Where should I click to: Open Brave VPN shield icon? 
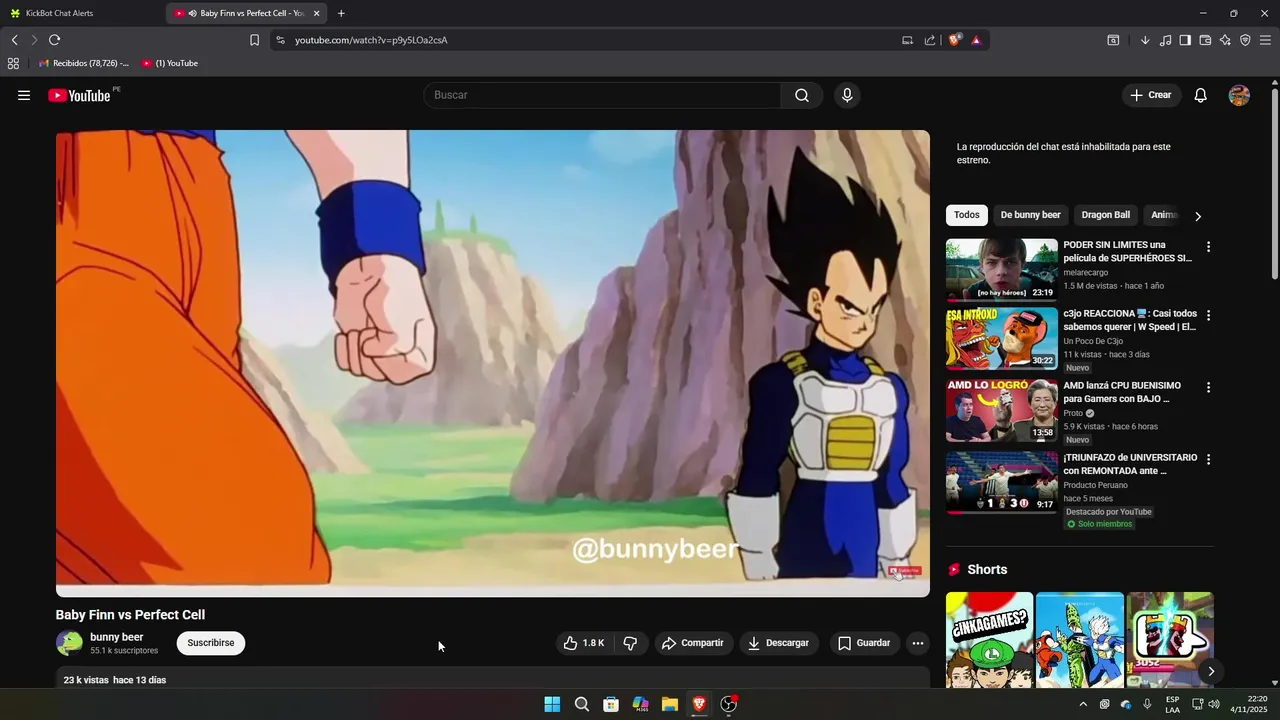coord(1245,40)
